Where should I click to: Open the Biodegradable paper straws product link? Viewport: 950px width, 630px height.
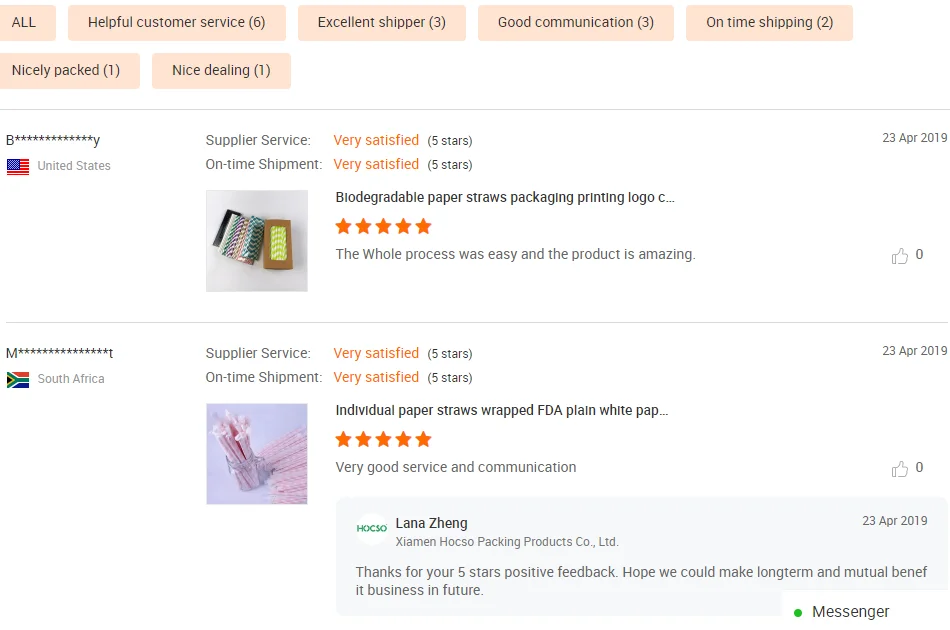coord(505,197)
